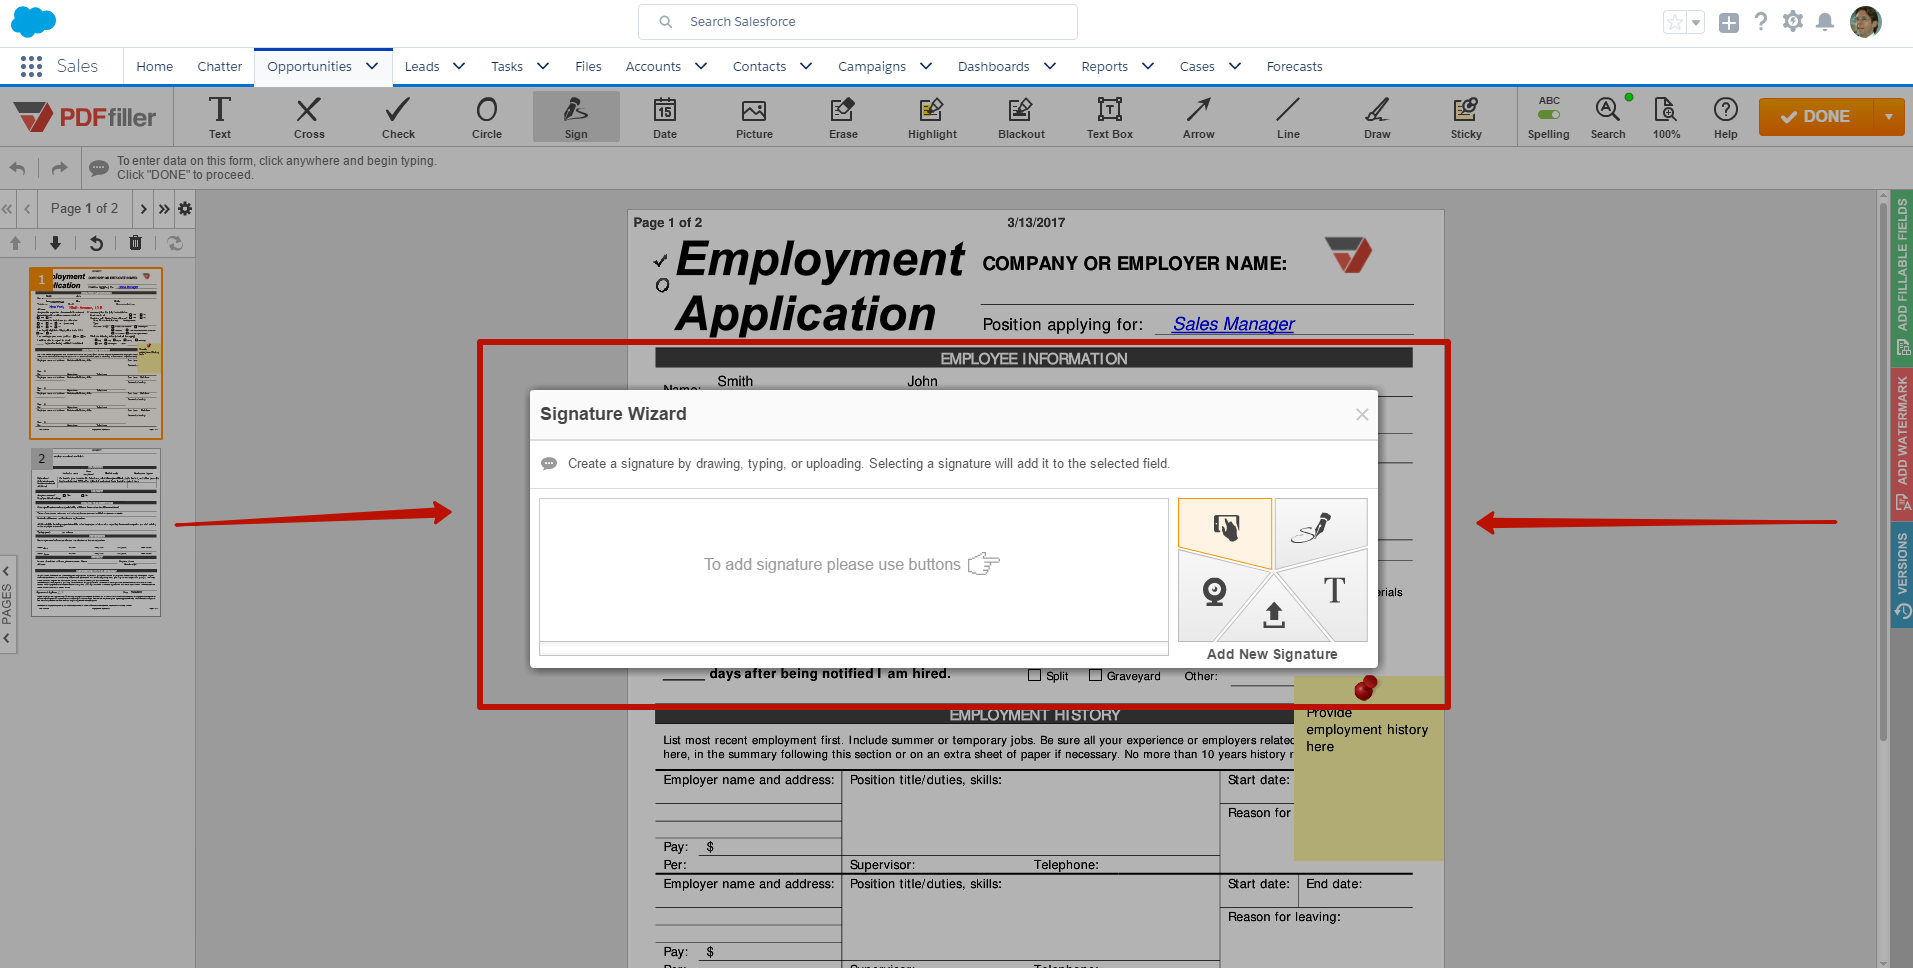Open the Cases tab
This screenshot has height=968, width=1913.
[x=1197, y=67]
